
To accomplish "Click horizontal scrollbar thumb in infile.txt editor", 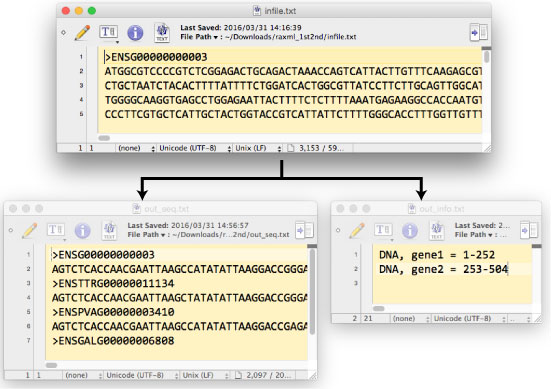I will (x=104, y=138).
